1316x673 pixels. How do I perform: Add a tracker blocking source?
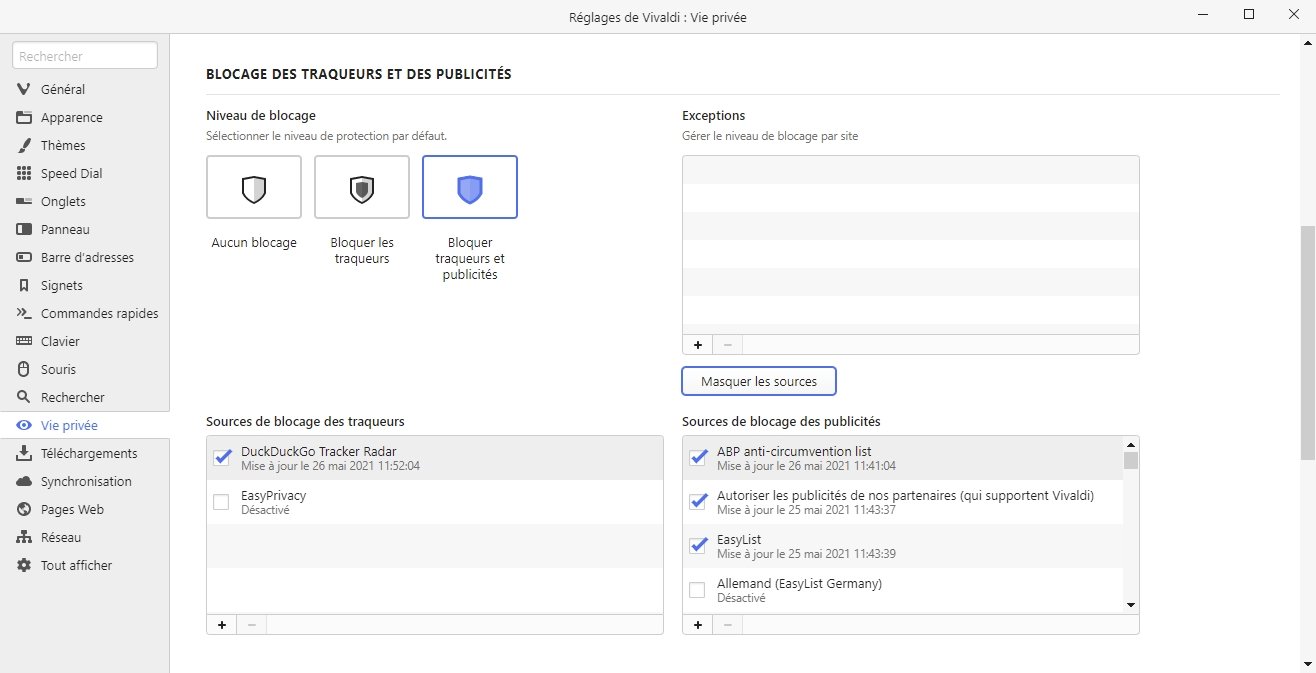[221, 625]
